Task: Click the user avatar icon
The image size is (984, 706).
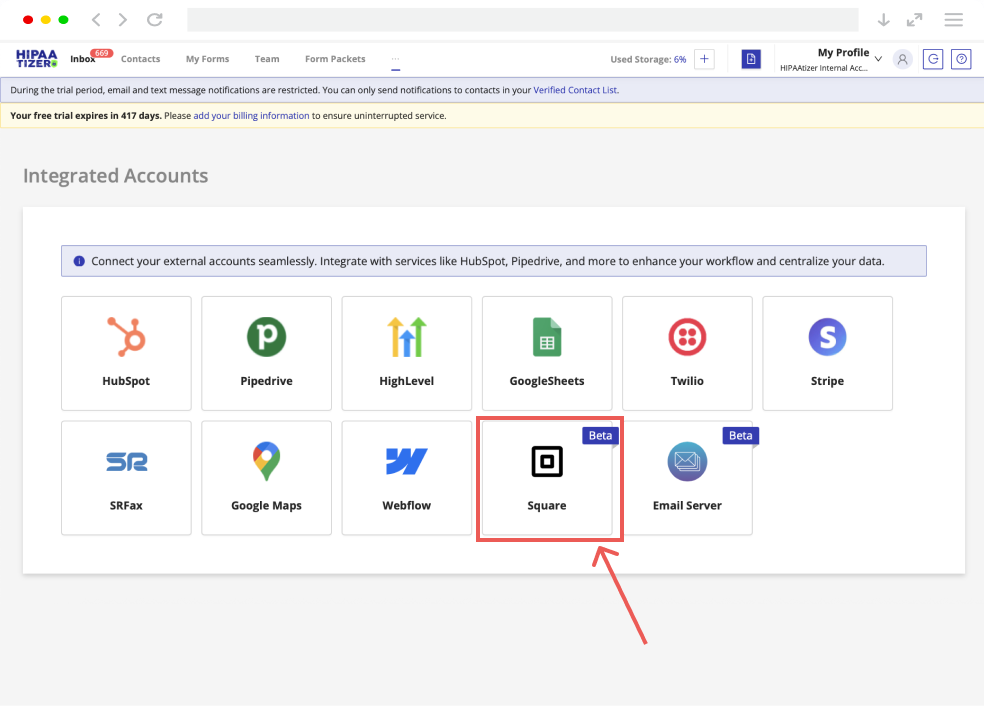Action: 902,59
